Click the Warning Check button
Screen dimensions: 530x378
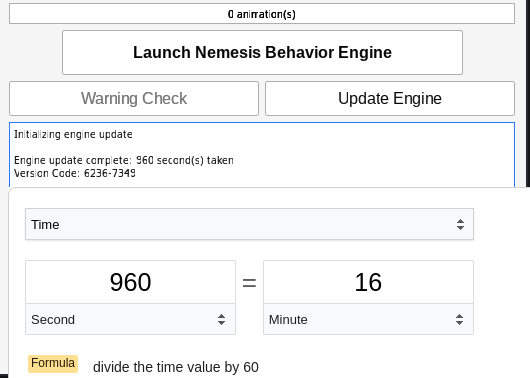tap(134, 98)
